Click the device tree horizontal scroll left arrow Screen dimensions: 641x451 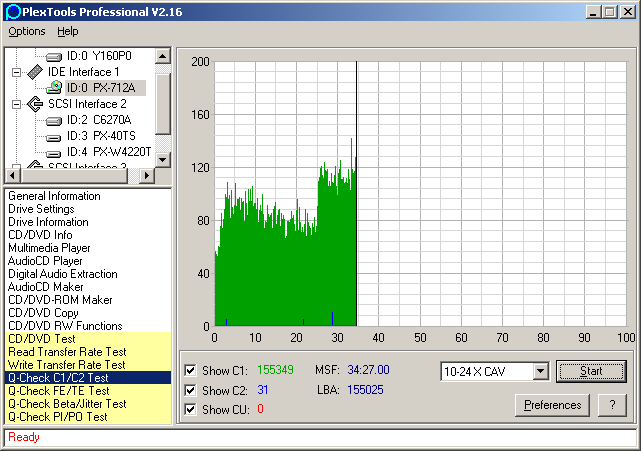pyautogui.click(x=13, y=176)
